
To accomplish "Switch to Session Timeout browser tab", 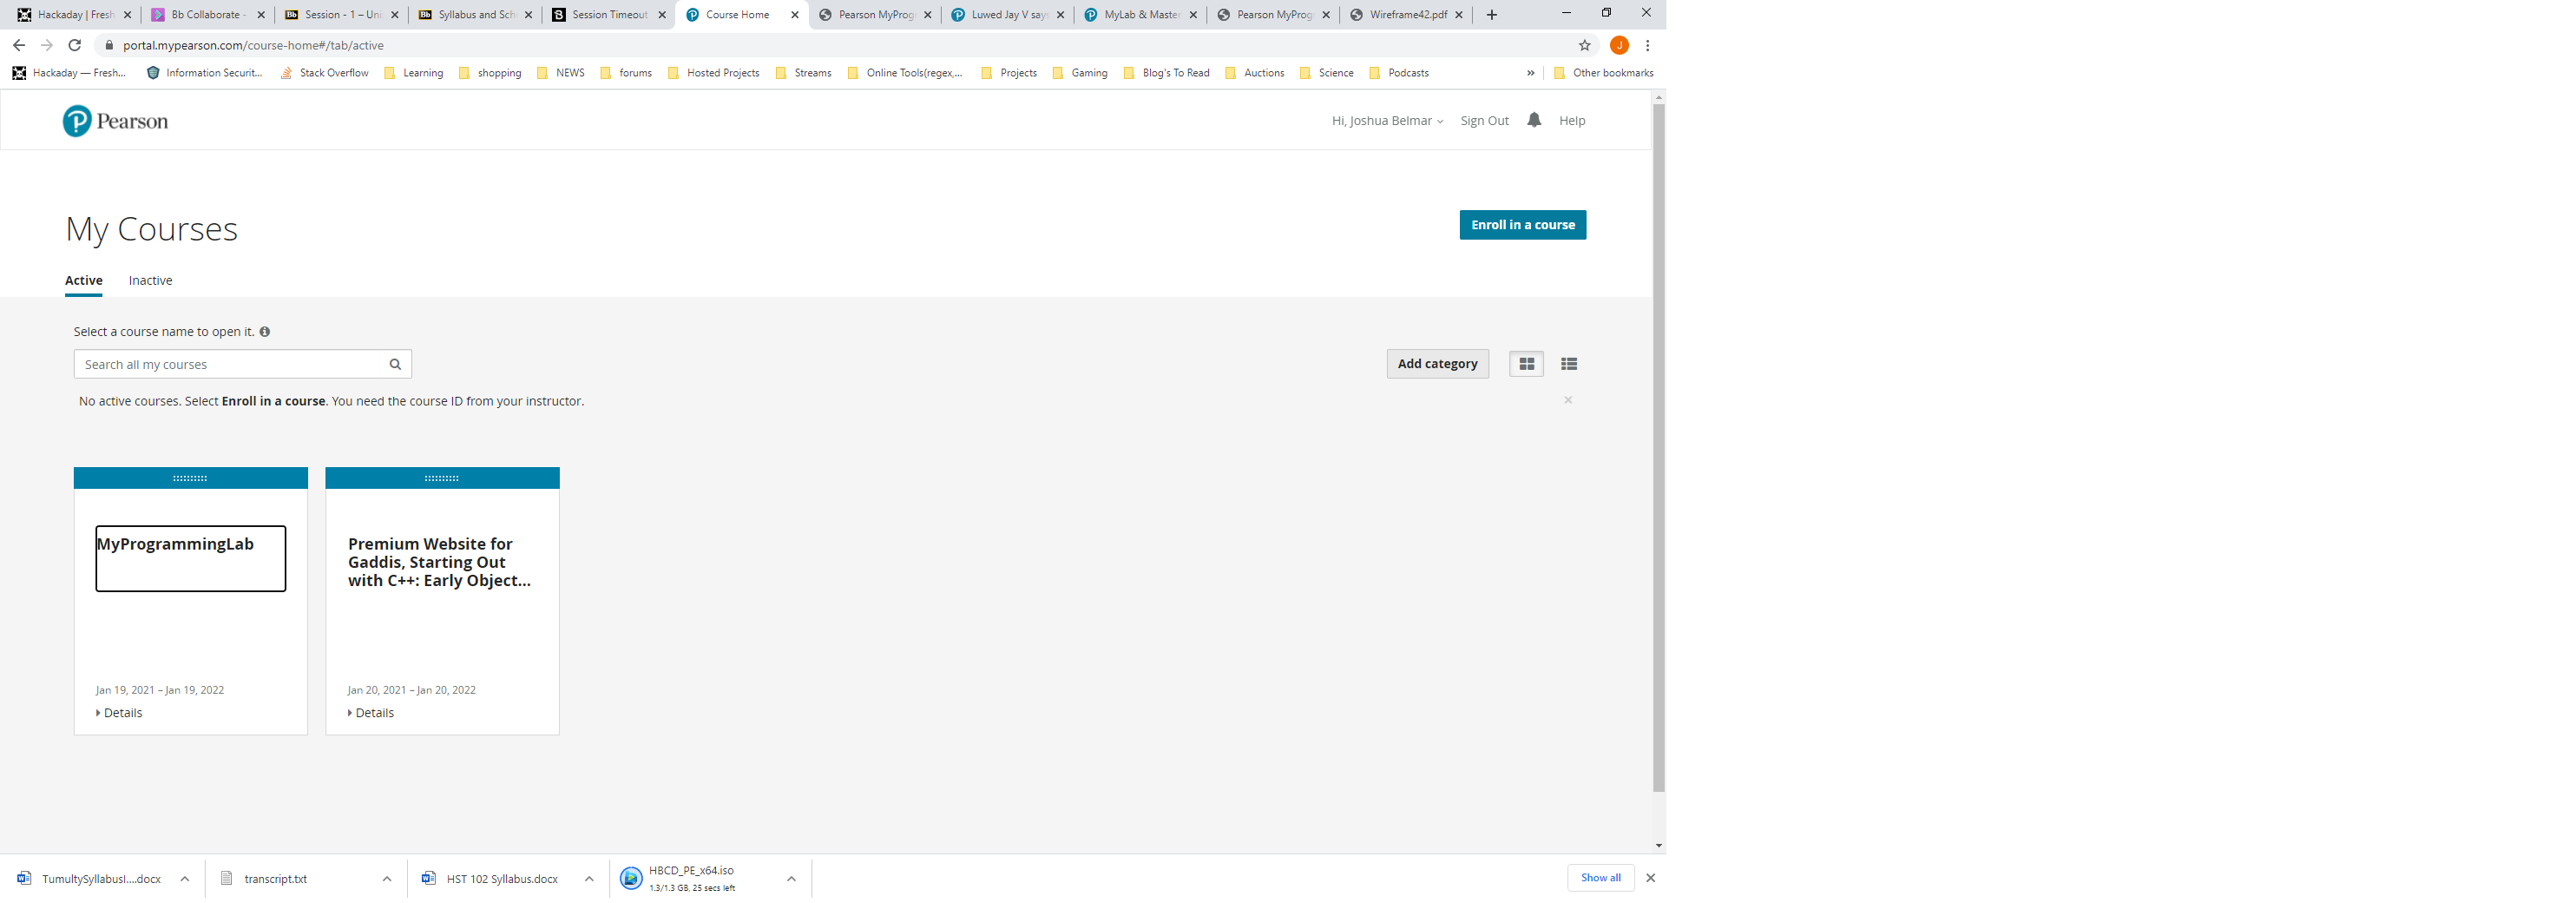I will point(608,15).
